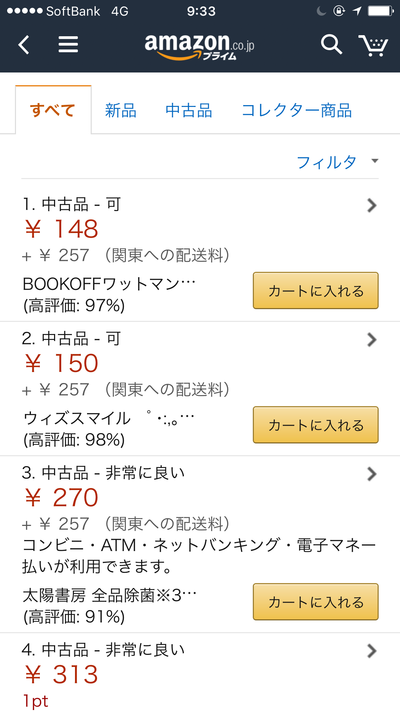Open details chevron for offer 2
Image resolution: width=400 pixels, height=711 pixels.
click(372, 340)
